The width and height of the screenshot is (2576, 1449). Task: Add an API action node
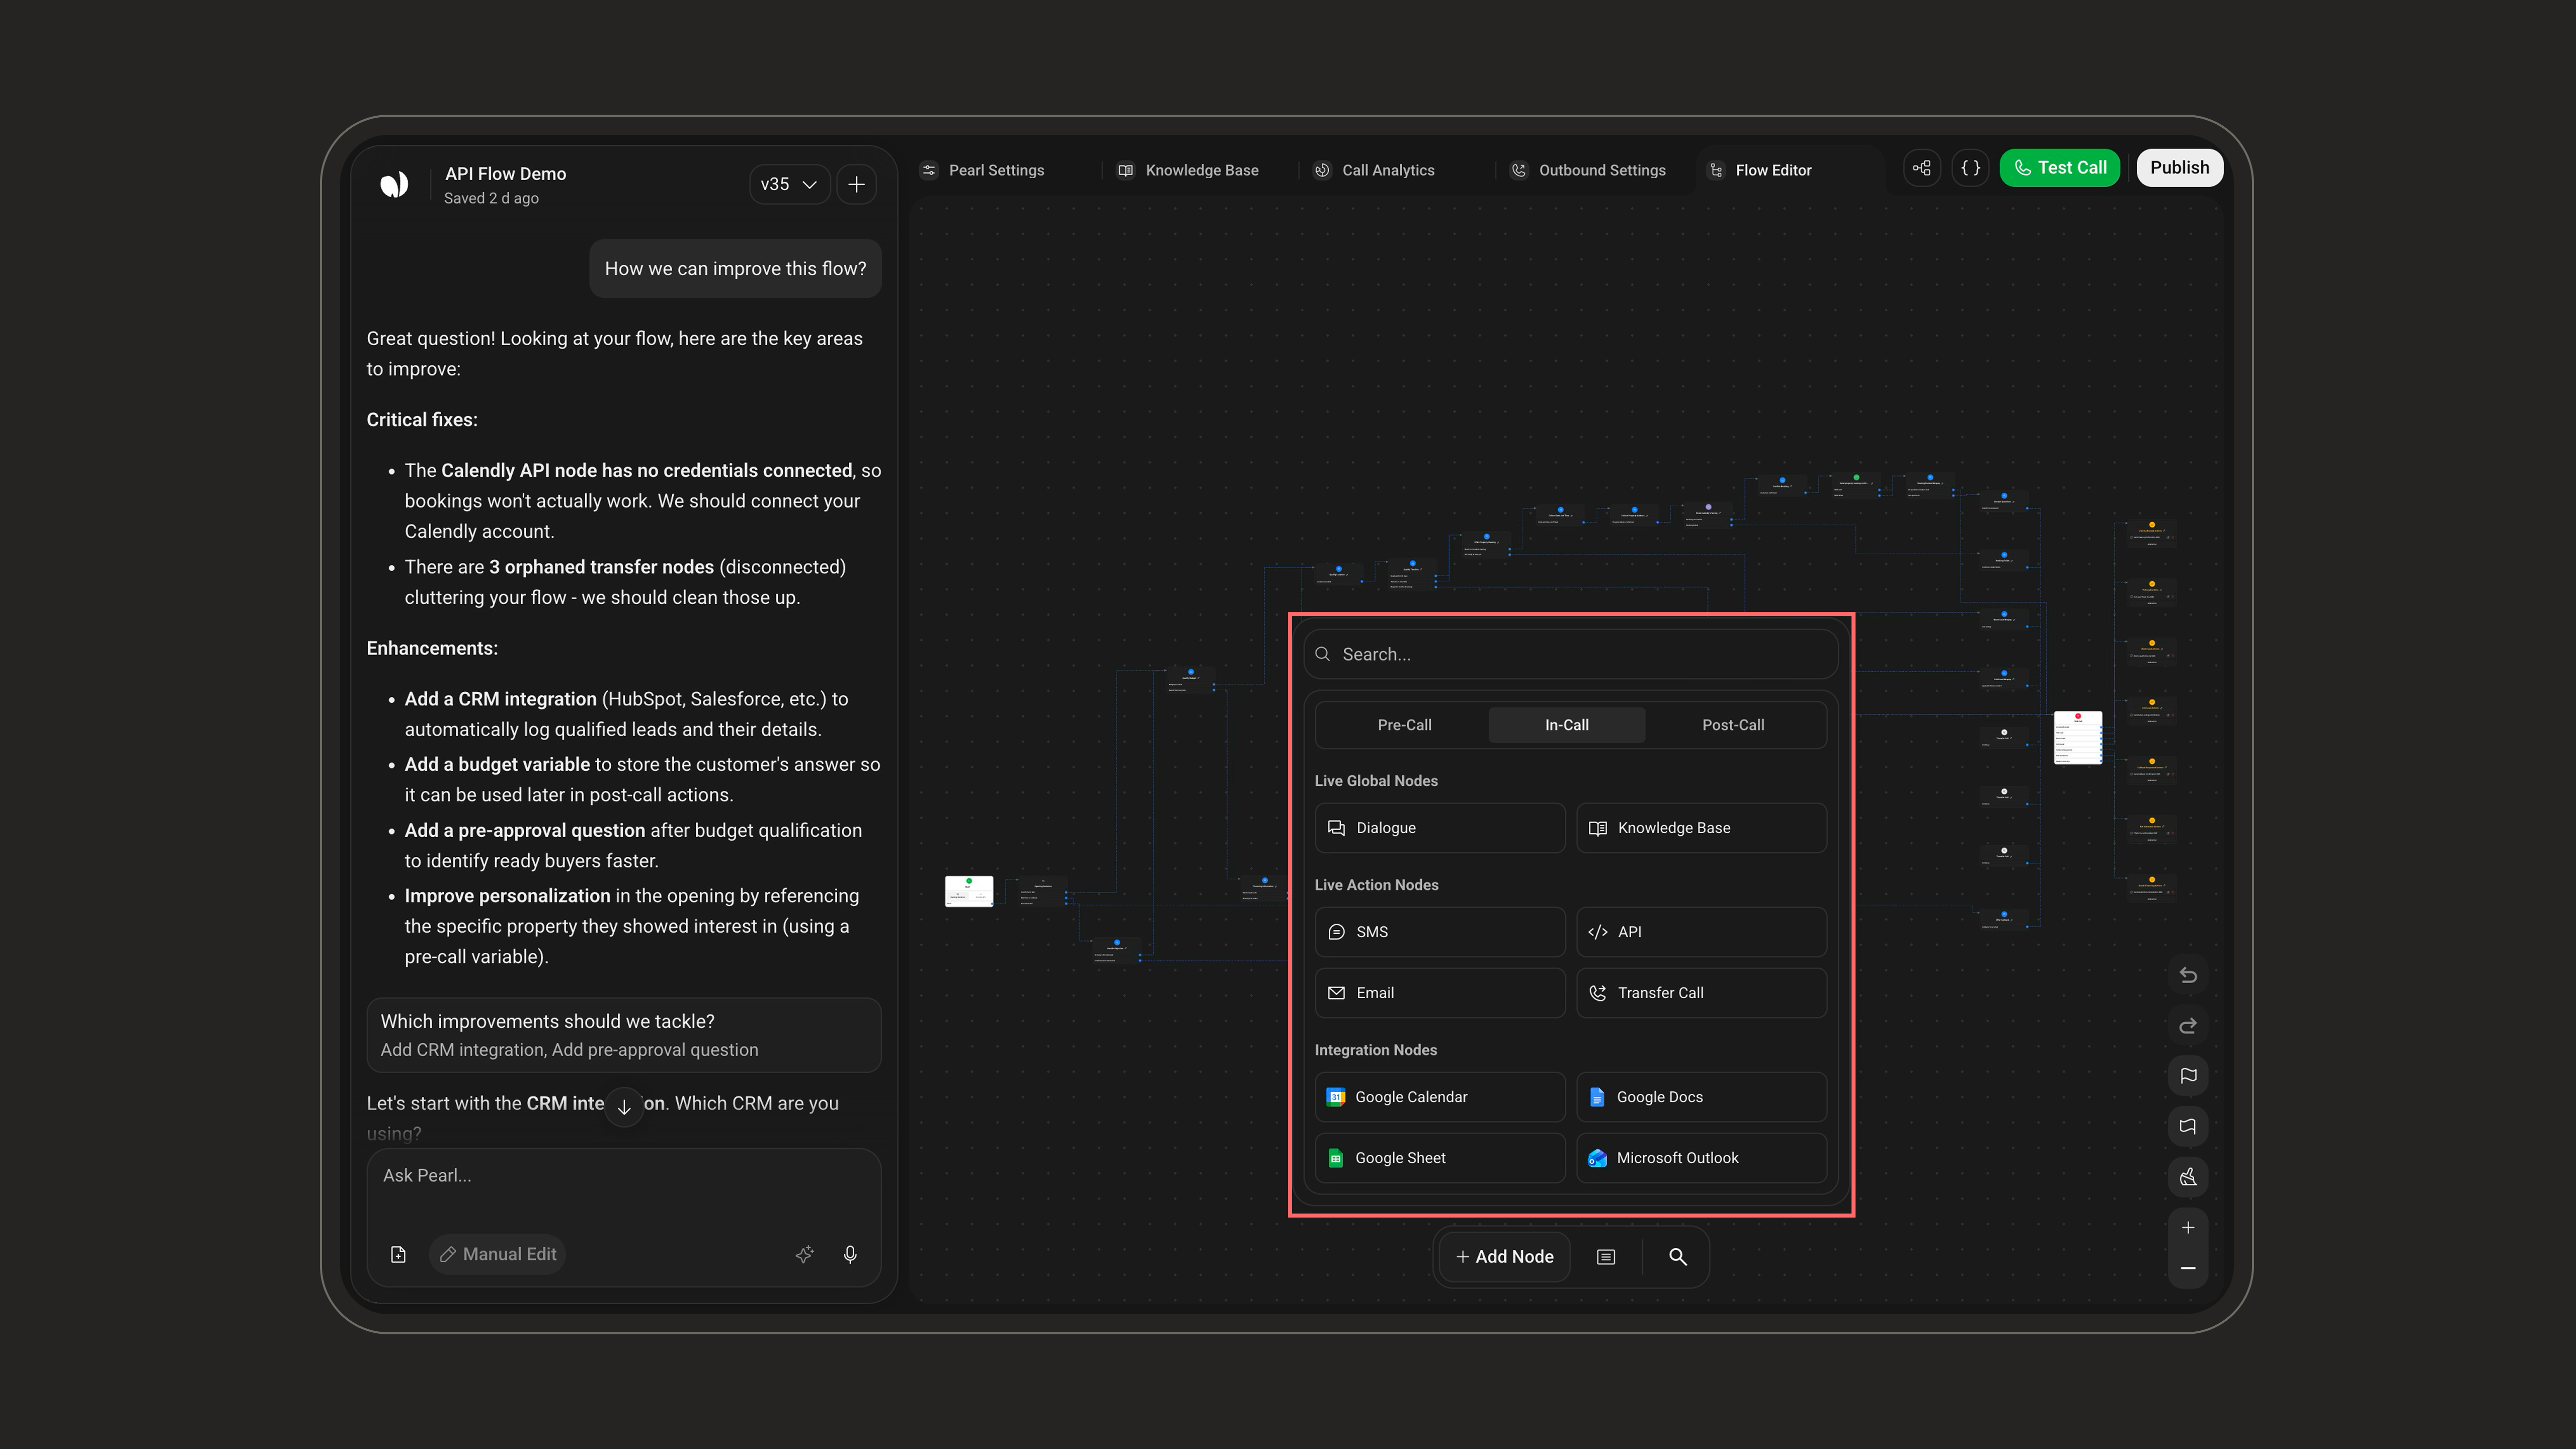click(x=1701, y=932)
